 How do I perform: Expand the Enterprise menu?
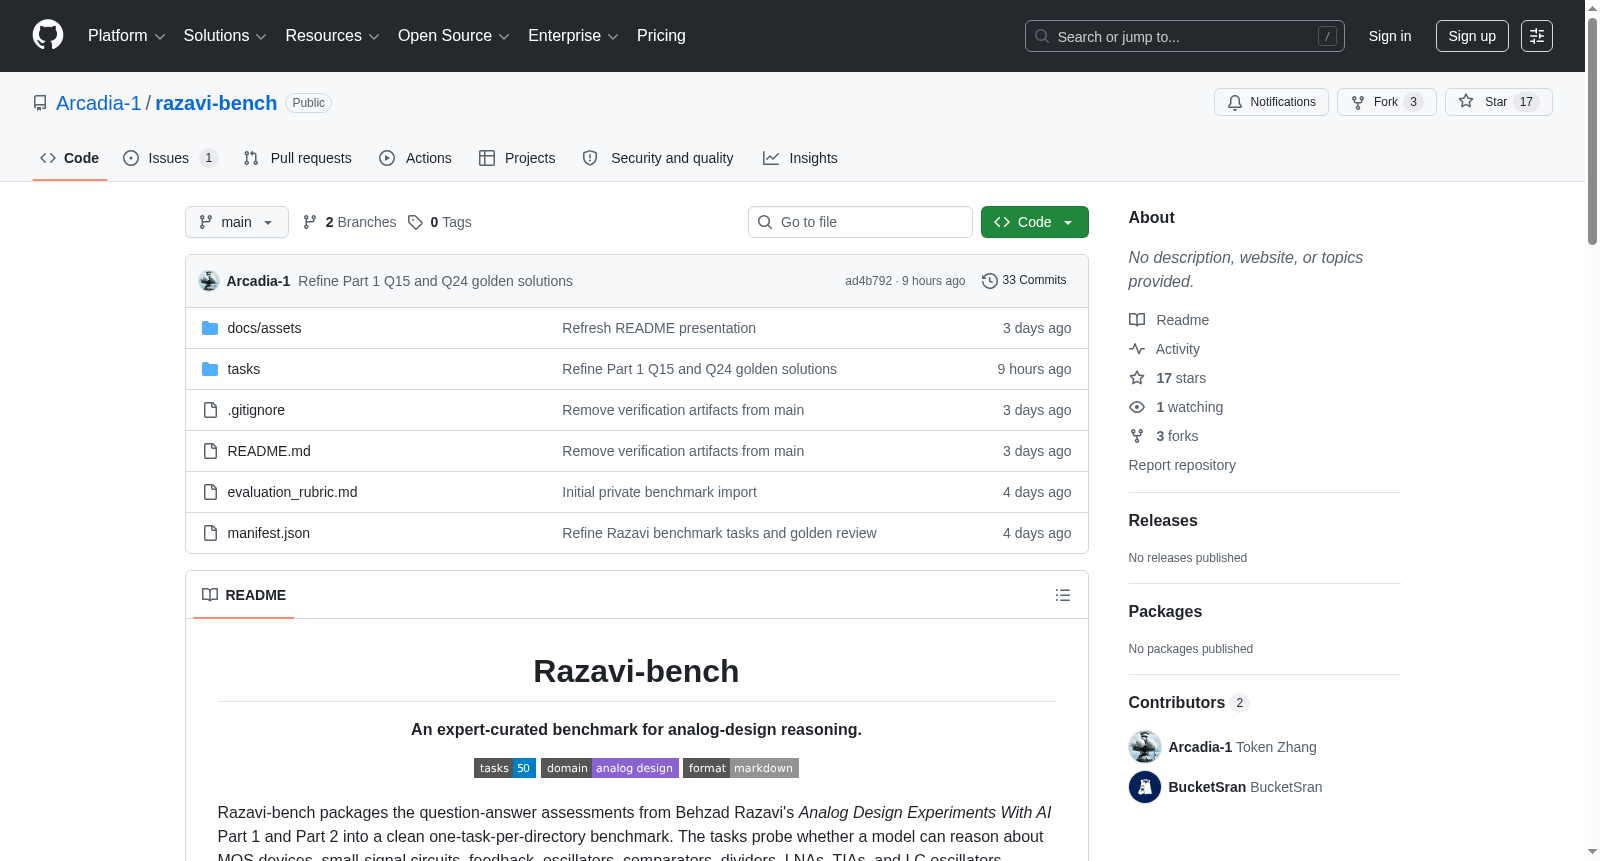coord(573,36)
